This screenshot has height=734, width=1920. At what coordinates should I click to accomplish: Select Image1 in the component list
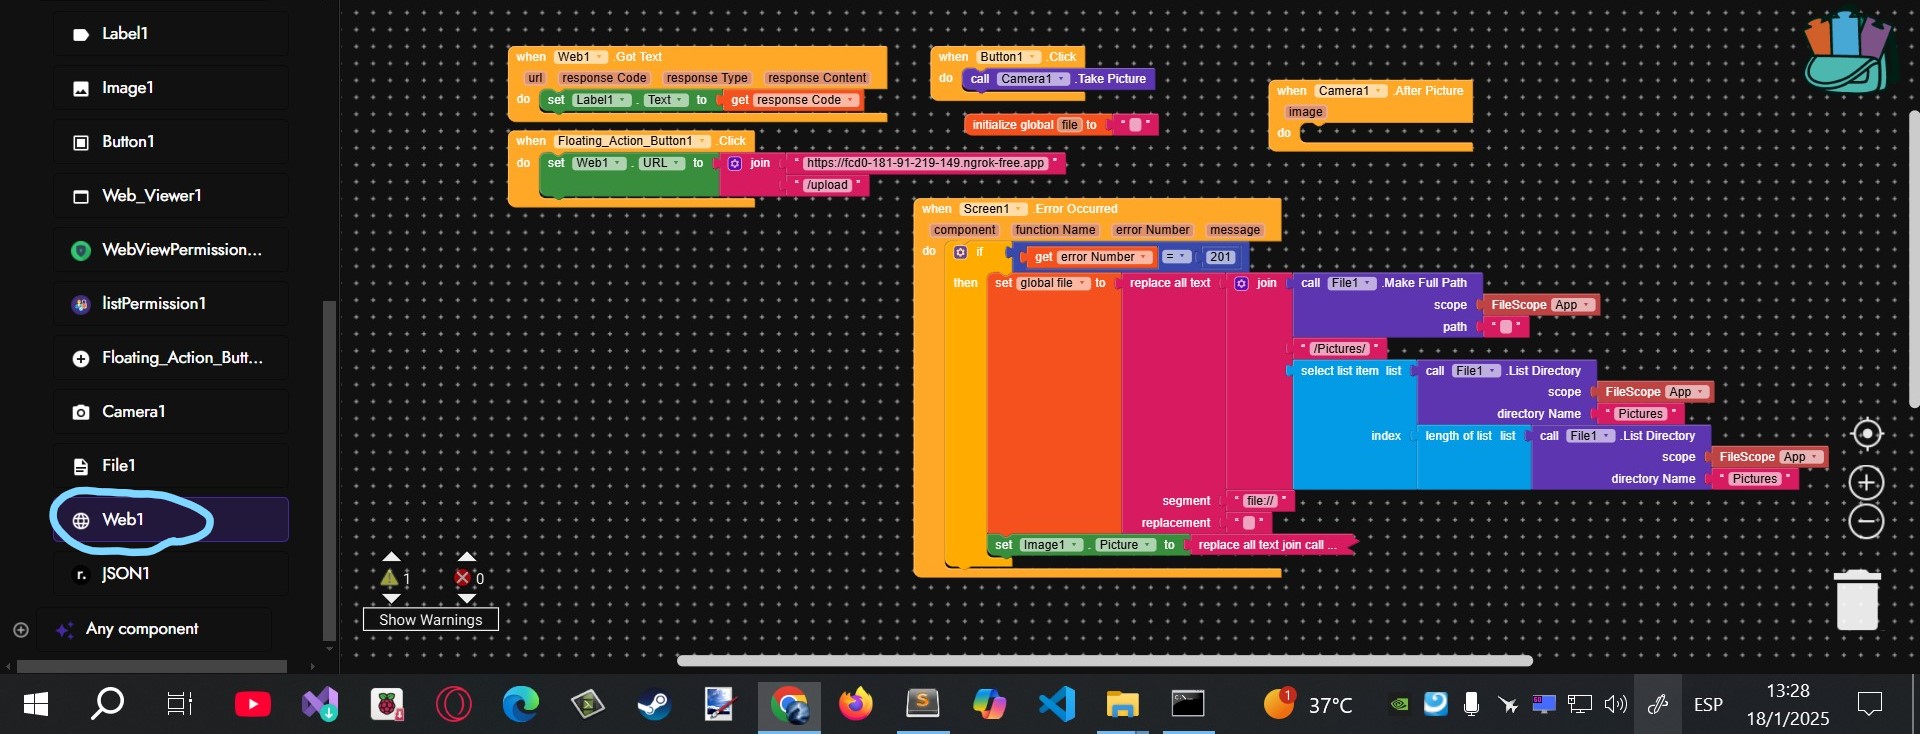pos(171,88)
